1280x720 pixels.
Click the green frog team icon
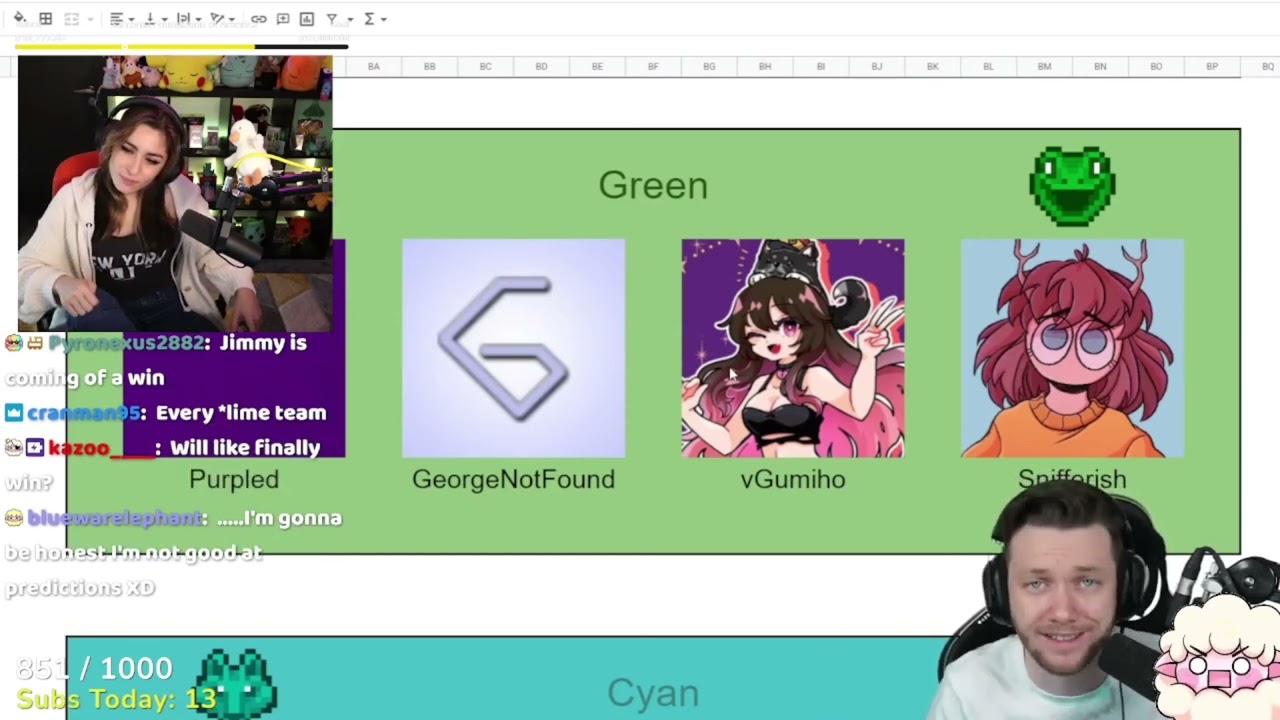(x=1072, y=186)
